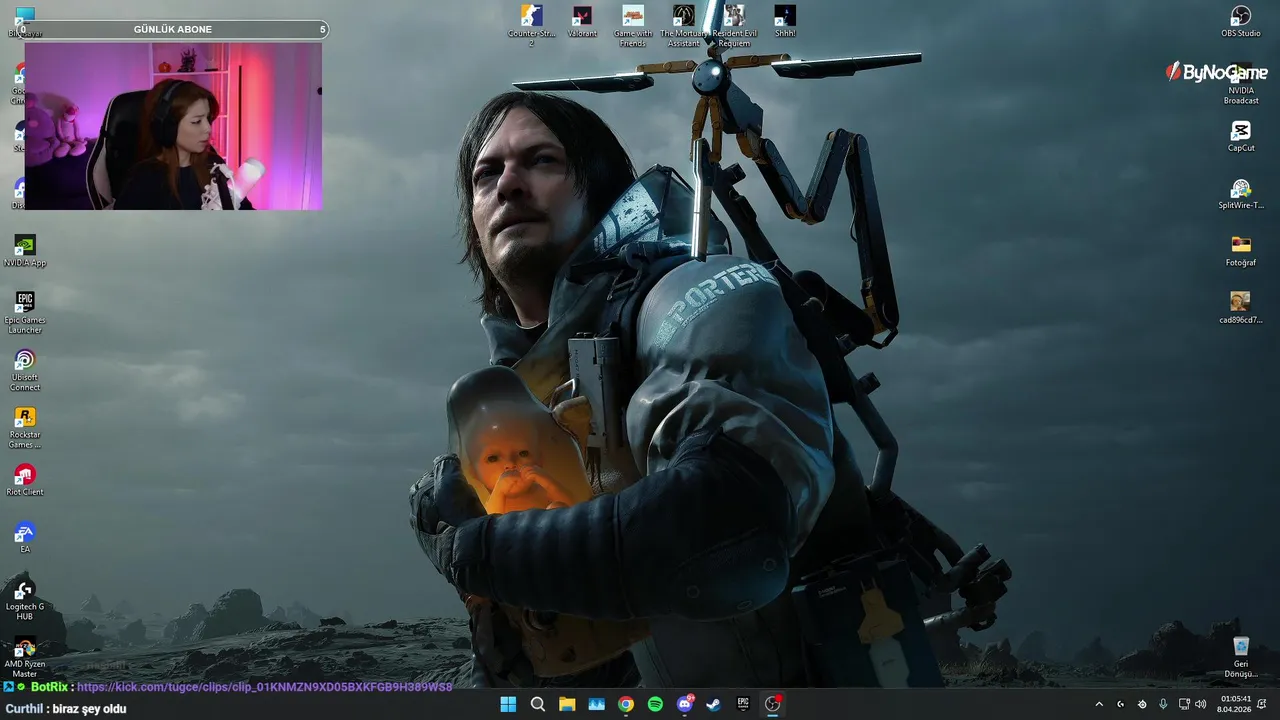The width and height of the screenshot is (1280, 720).
Task: Open the Geri Dönüşüm recycle bin
Action: point(1241,656)
